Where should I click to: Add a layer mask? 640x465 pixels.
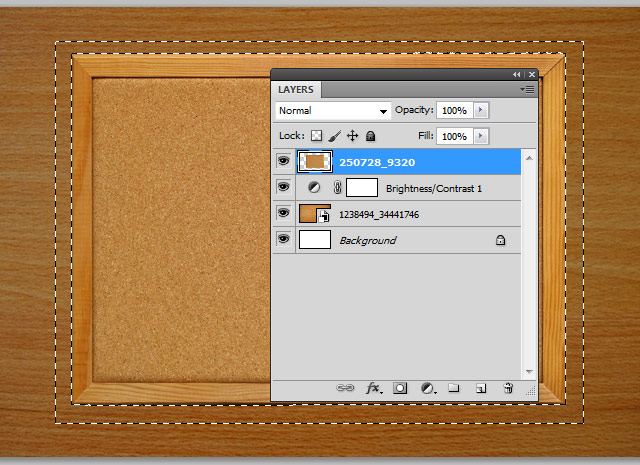[400, 387]
